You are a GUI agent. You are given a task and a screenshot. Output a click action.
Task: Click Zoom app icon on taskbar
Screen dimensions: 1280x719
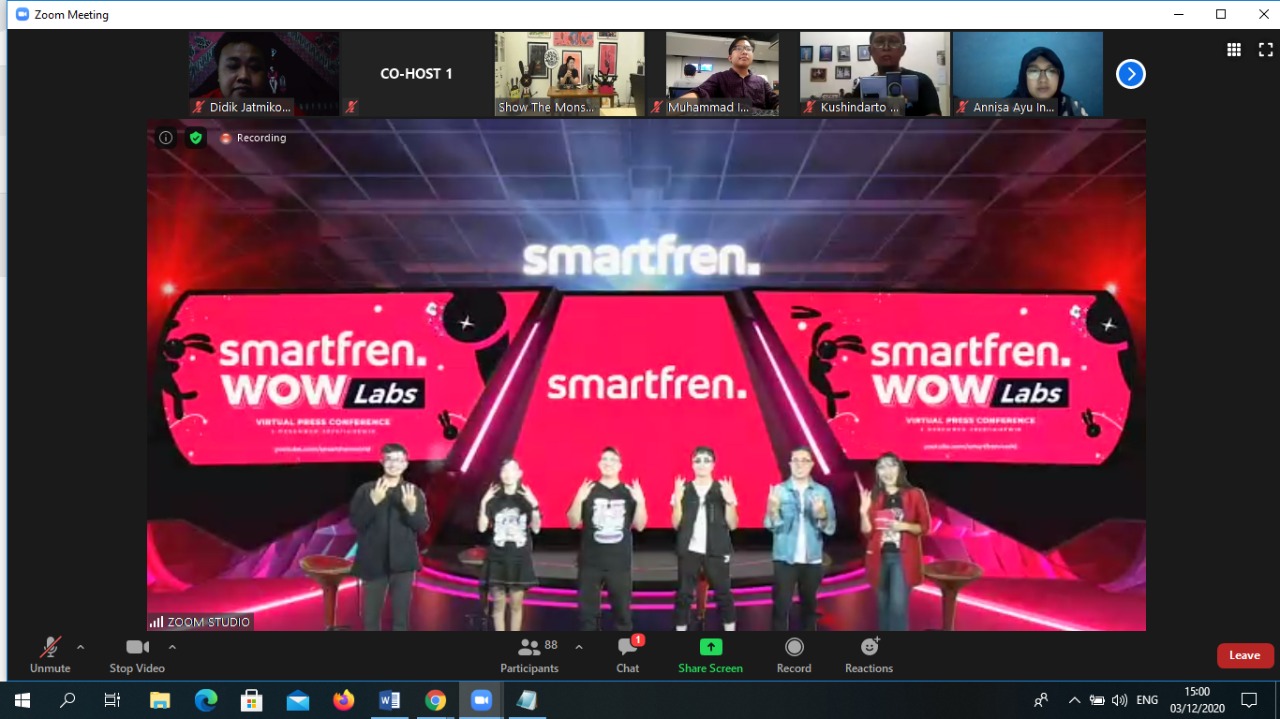click(482, 700)
